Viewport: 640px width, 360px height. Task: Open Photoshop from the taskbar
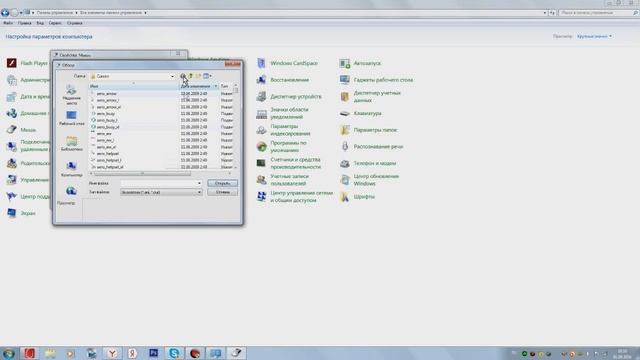[x=153, y=353]
